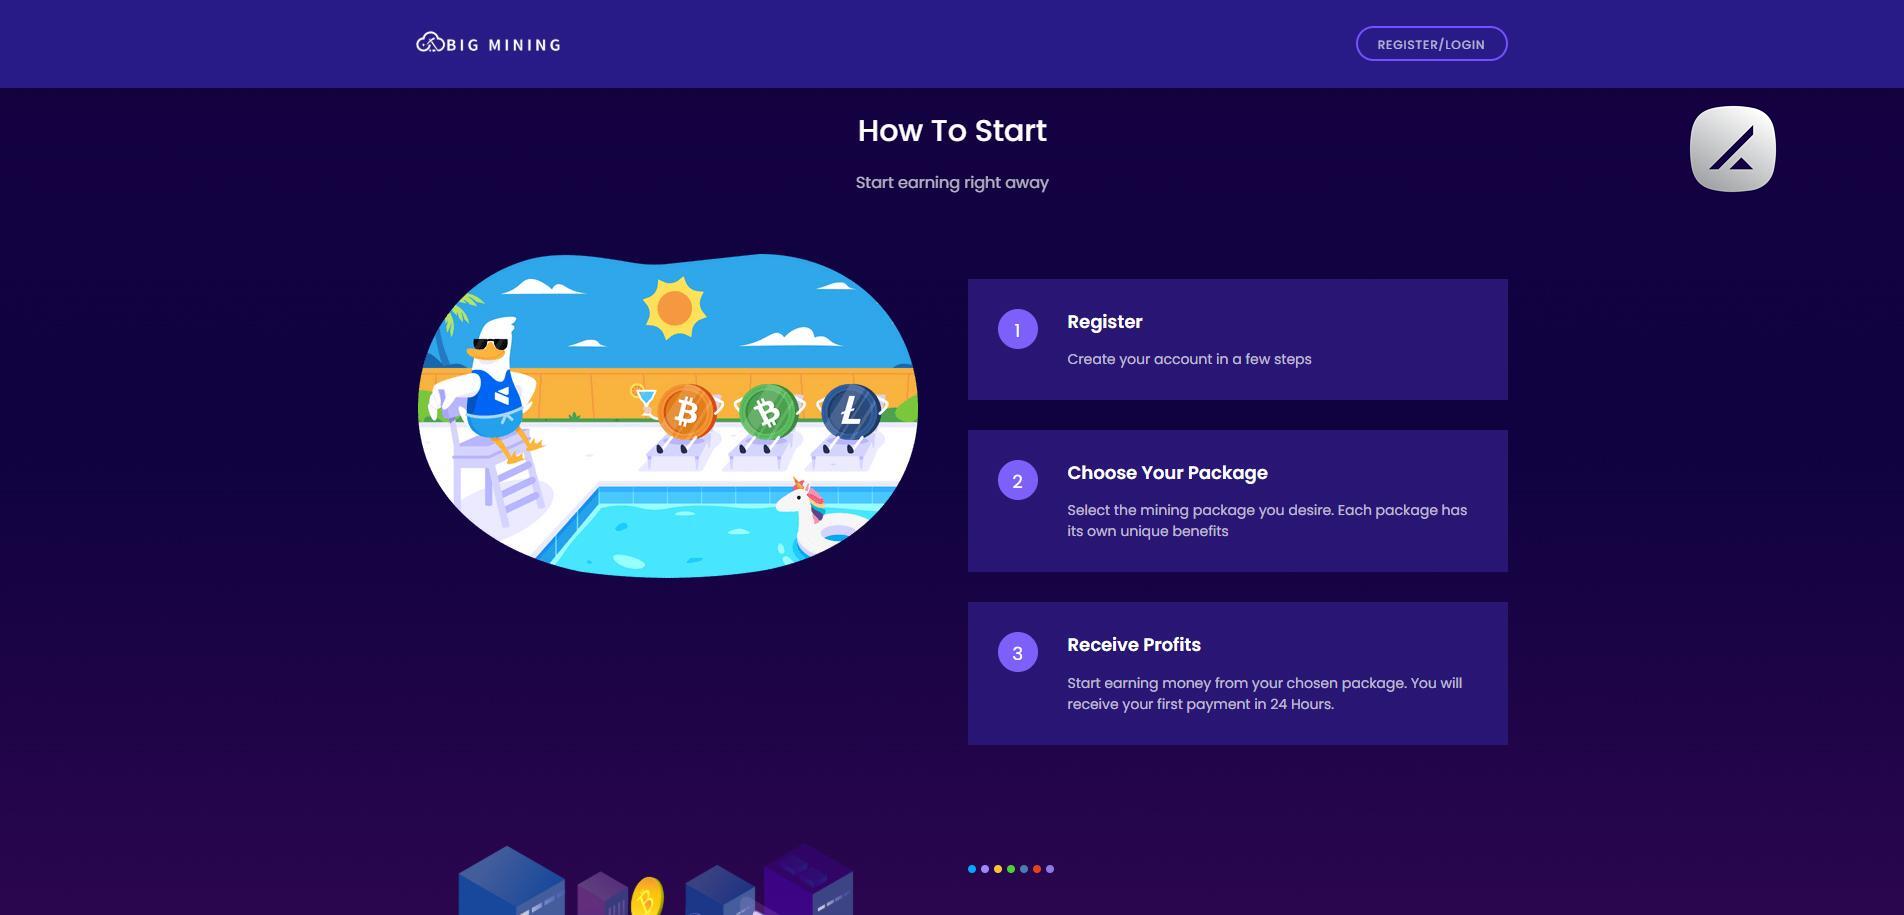1904x915 pixels.
Task: Click the green Bitcoin Cash coin
Action: [x=768, y=411]
